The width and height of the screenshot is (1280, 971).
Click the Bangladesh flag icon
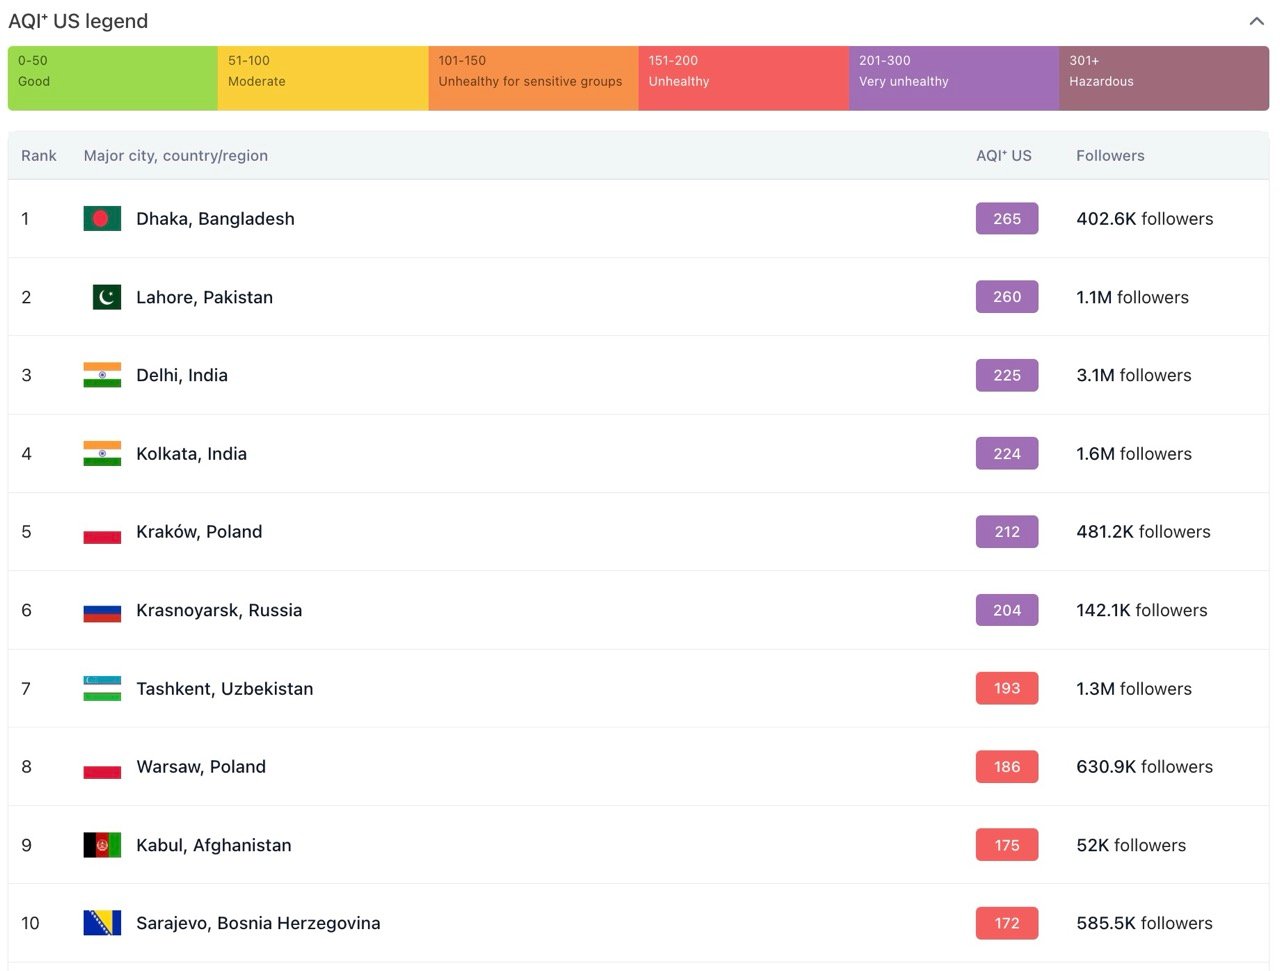pos(102,219)
